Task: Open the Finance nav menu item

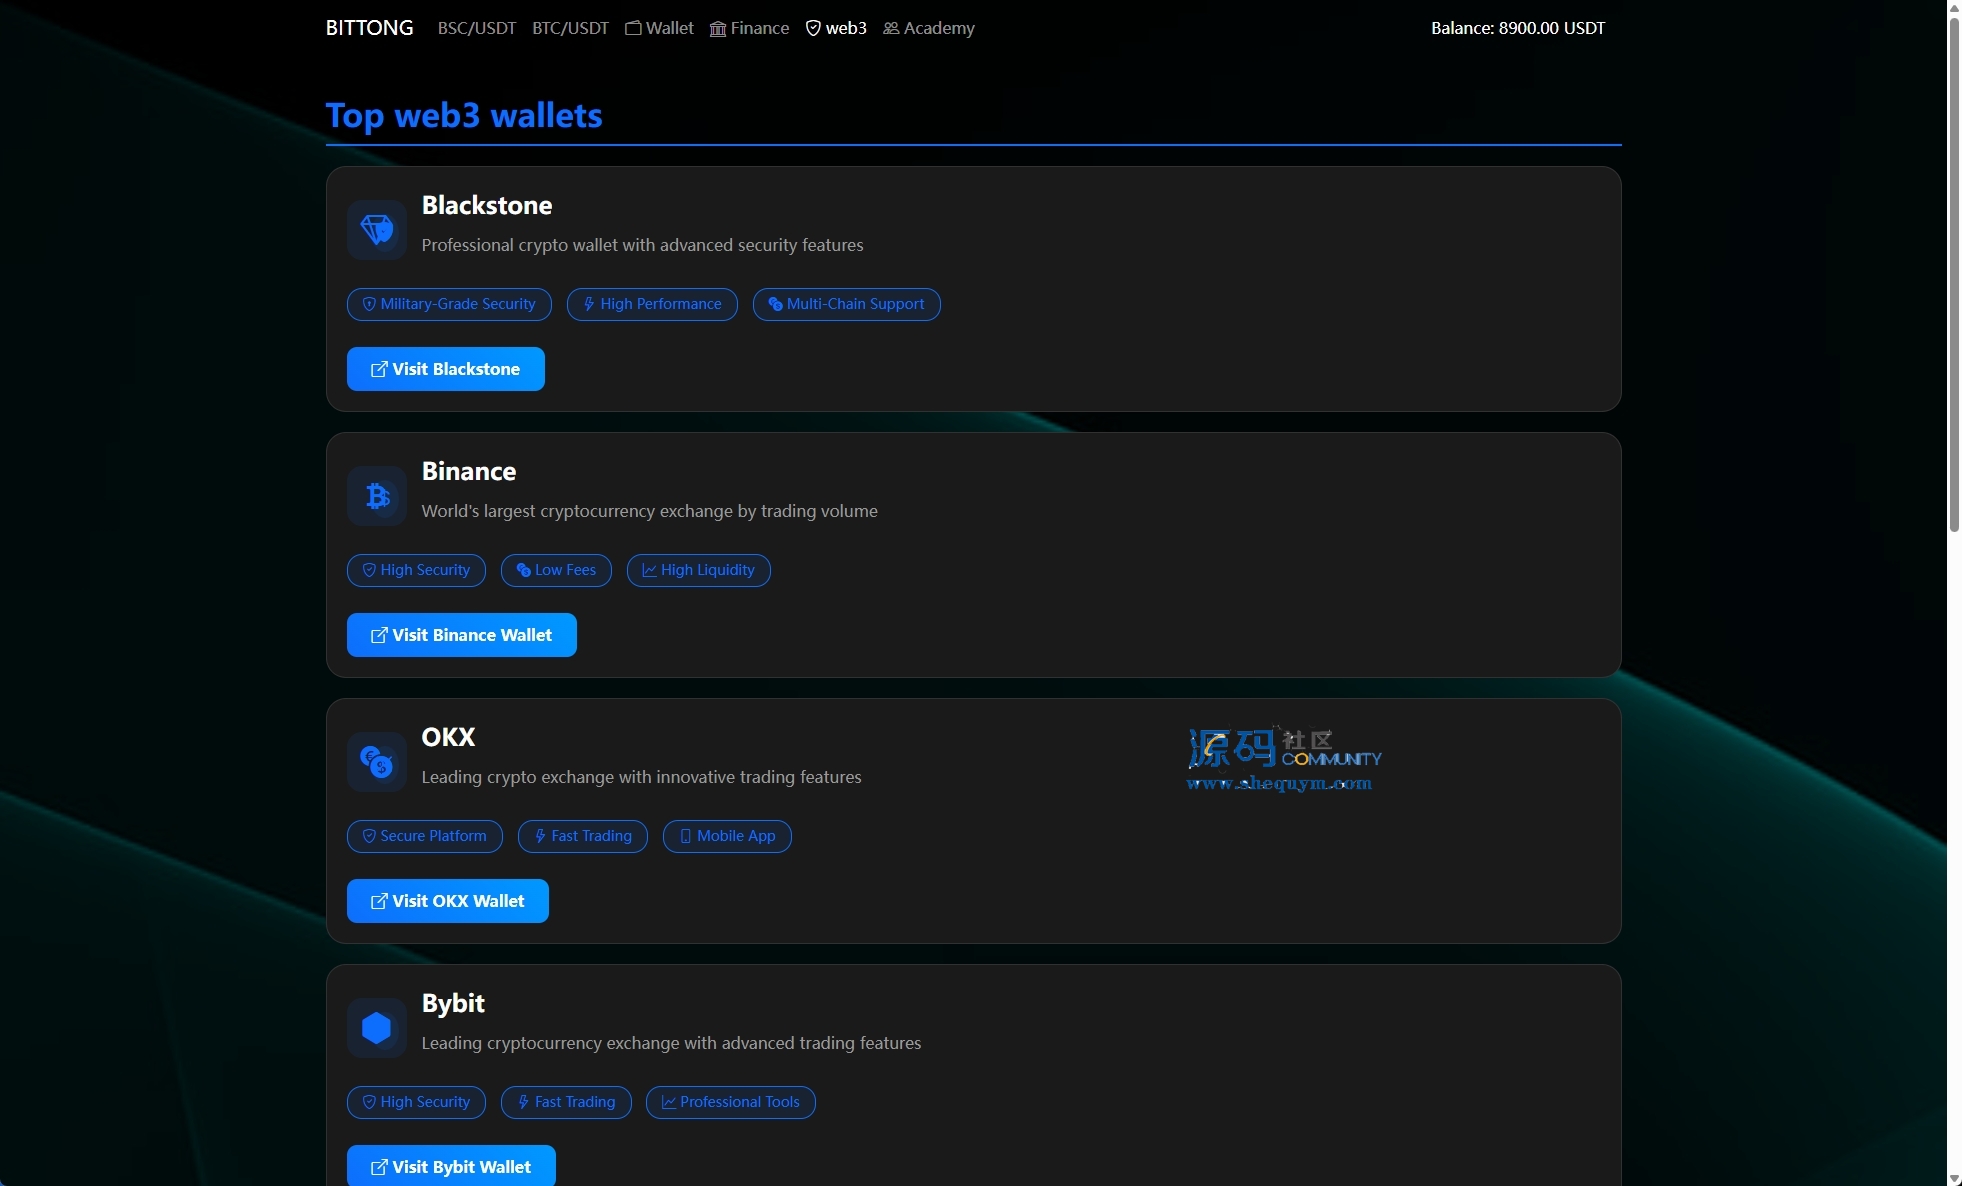Action: [x=749, y=28]
